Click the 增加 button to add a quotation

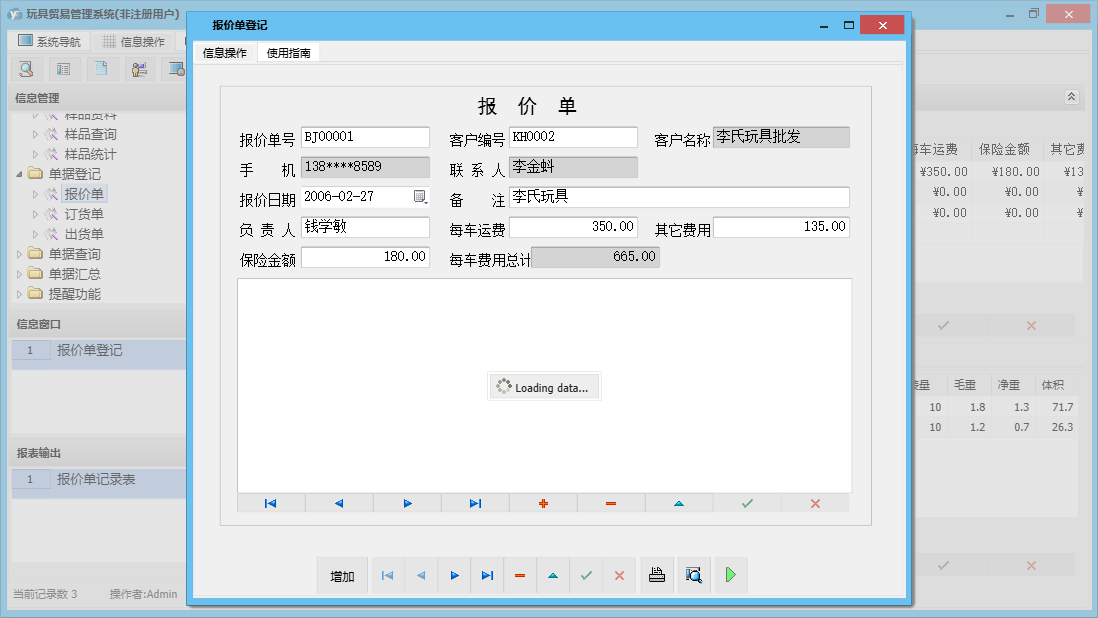[x=342, y=575]
